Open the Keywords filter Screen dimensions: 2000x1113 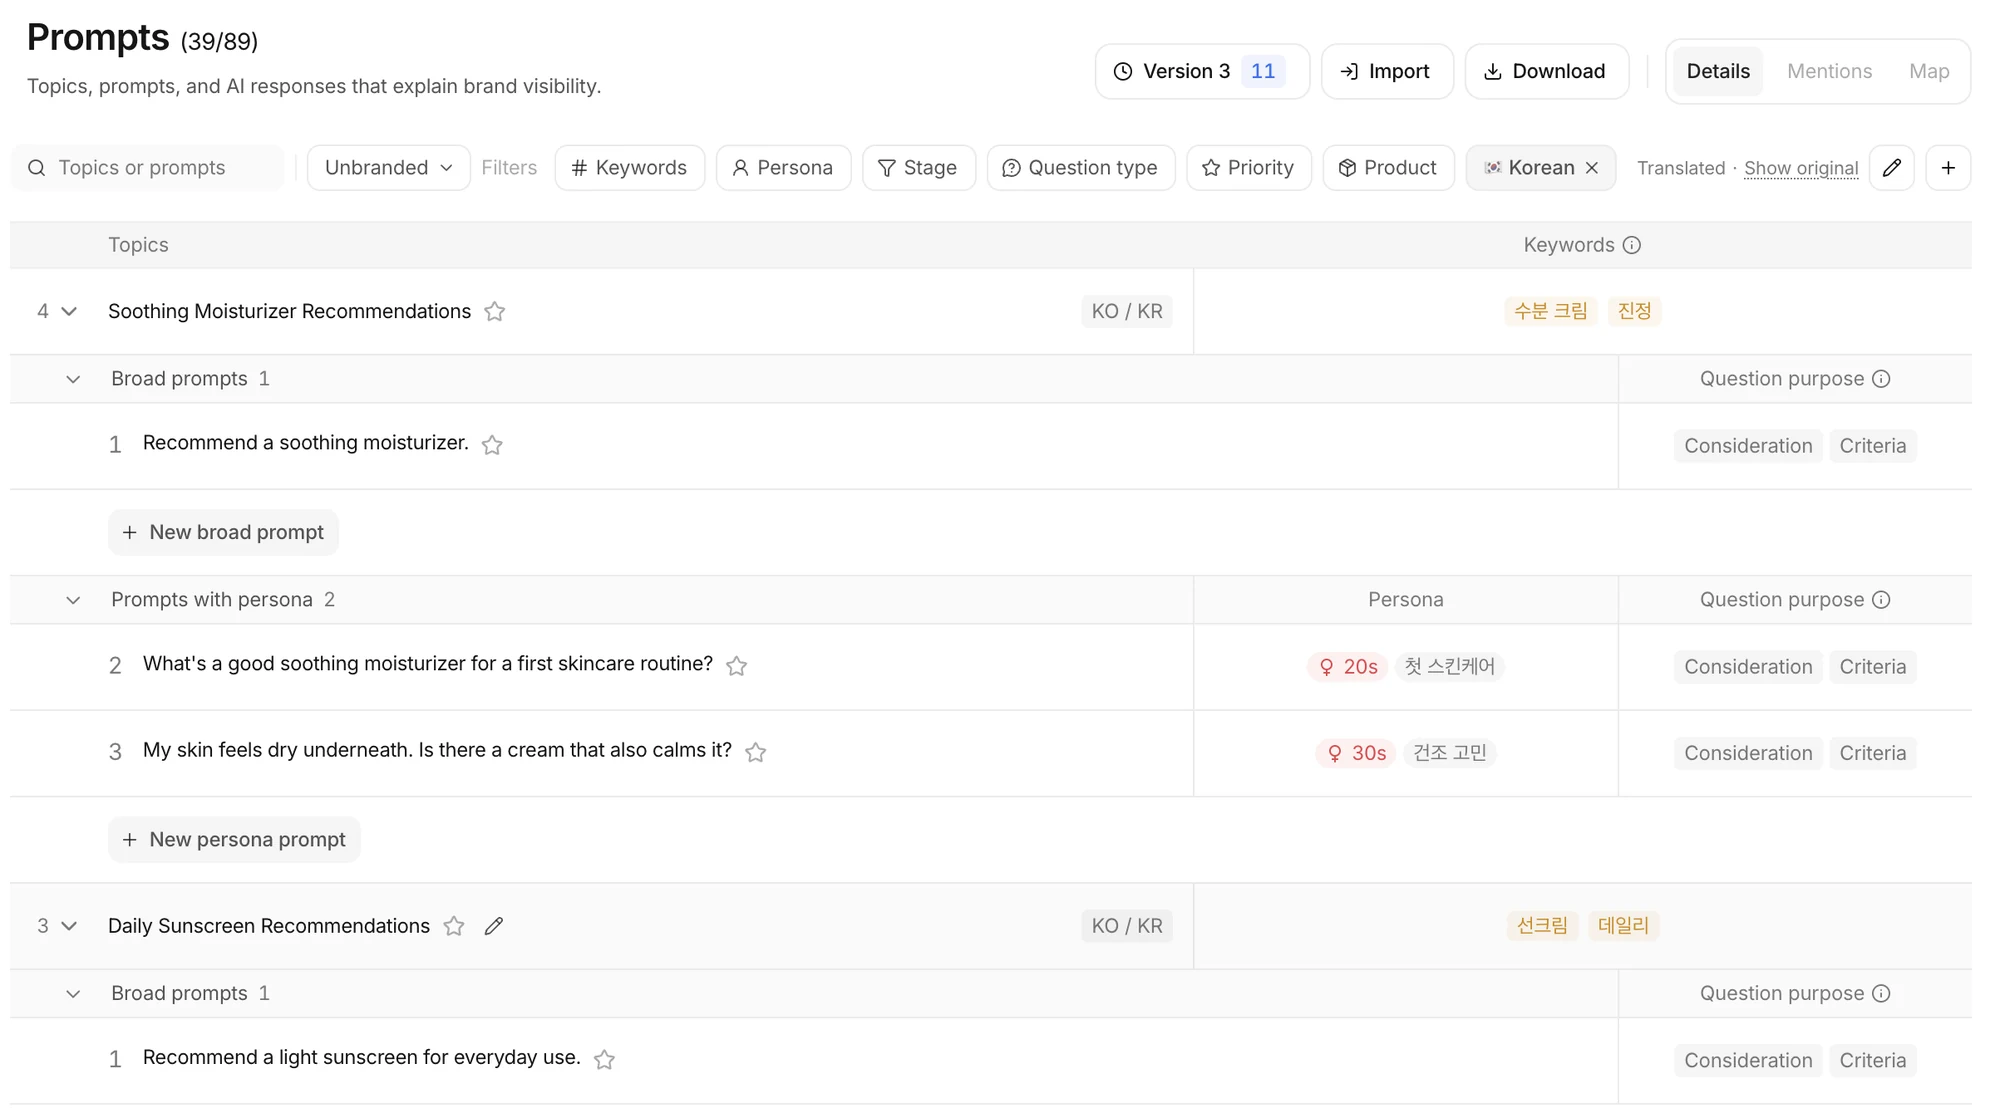[x=629, y=167]
